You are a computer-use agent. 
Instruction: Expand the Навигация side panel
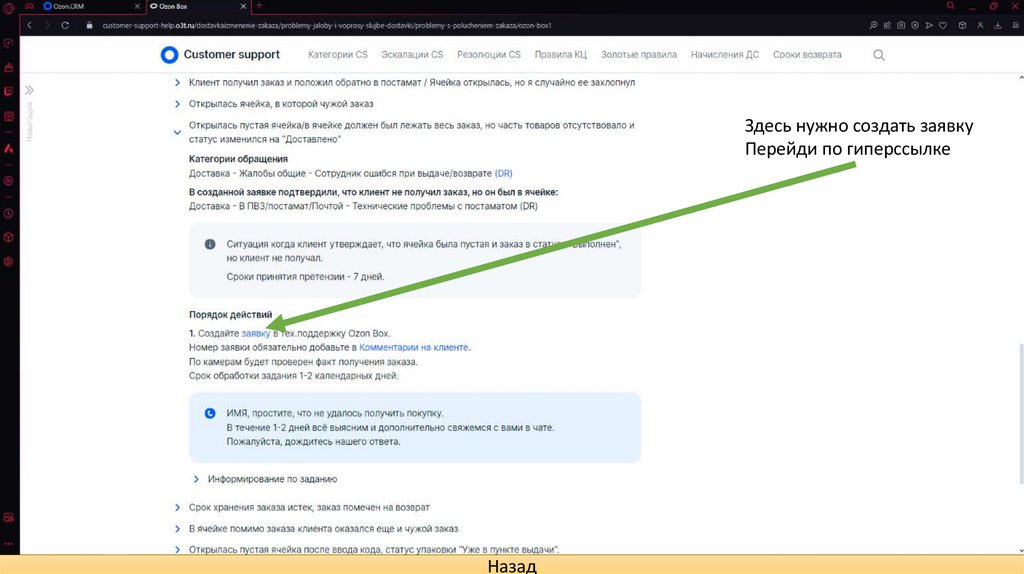[29, 90]
